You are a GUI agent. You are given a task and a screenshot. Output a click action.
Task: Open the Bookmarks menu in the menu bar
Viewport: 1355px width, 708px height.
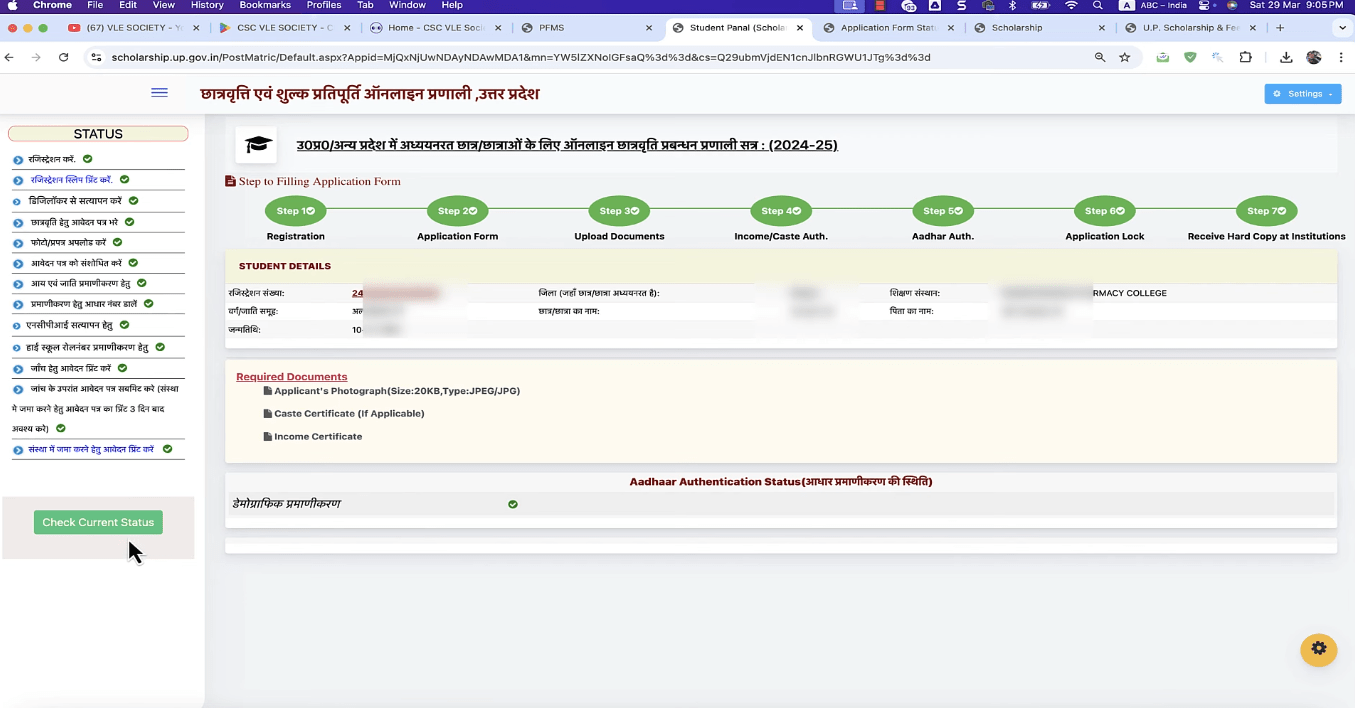[x=264, y=5]
